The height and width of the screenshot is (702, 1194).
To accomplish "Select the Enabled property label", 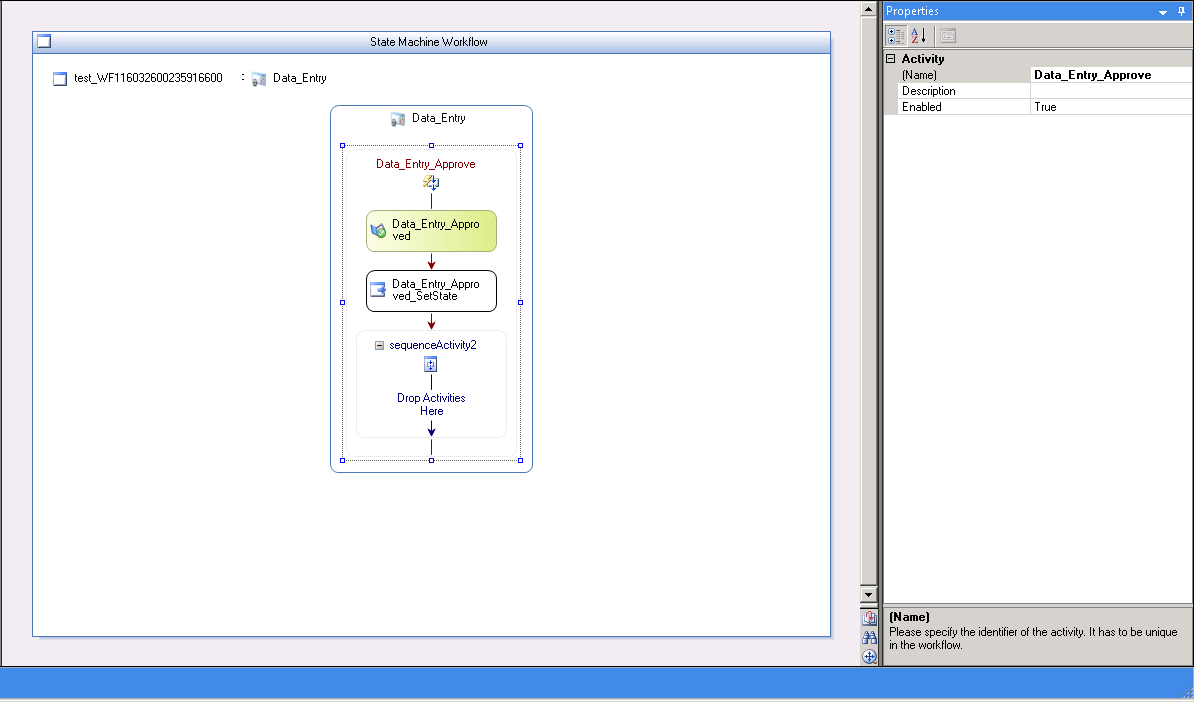I will (x=964, y=107).
